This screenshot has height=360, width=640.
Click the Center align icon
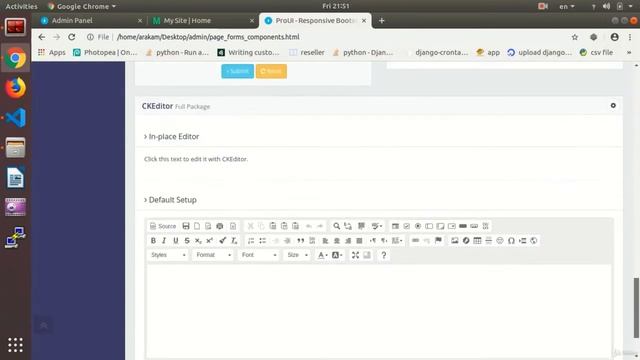337,241
